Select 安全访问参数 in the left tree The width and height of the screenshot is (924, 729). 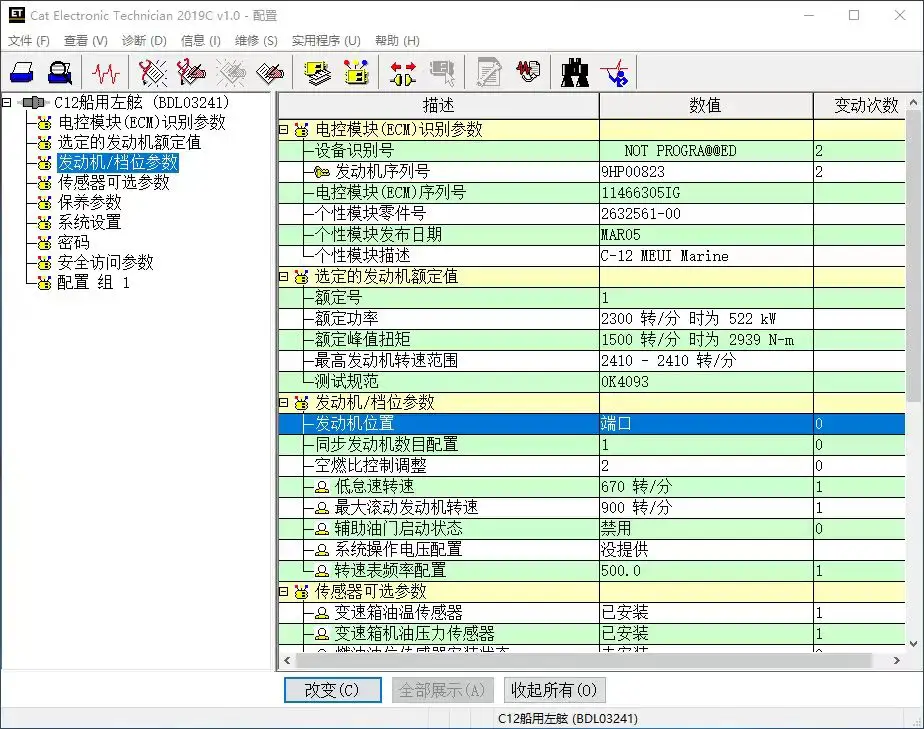(105, 263)
